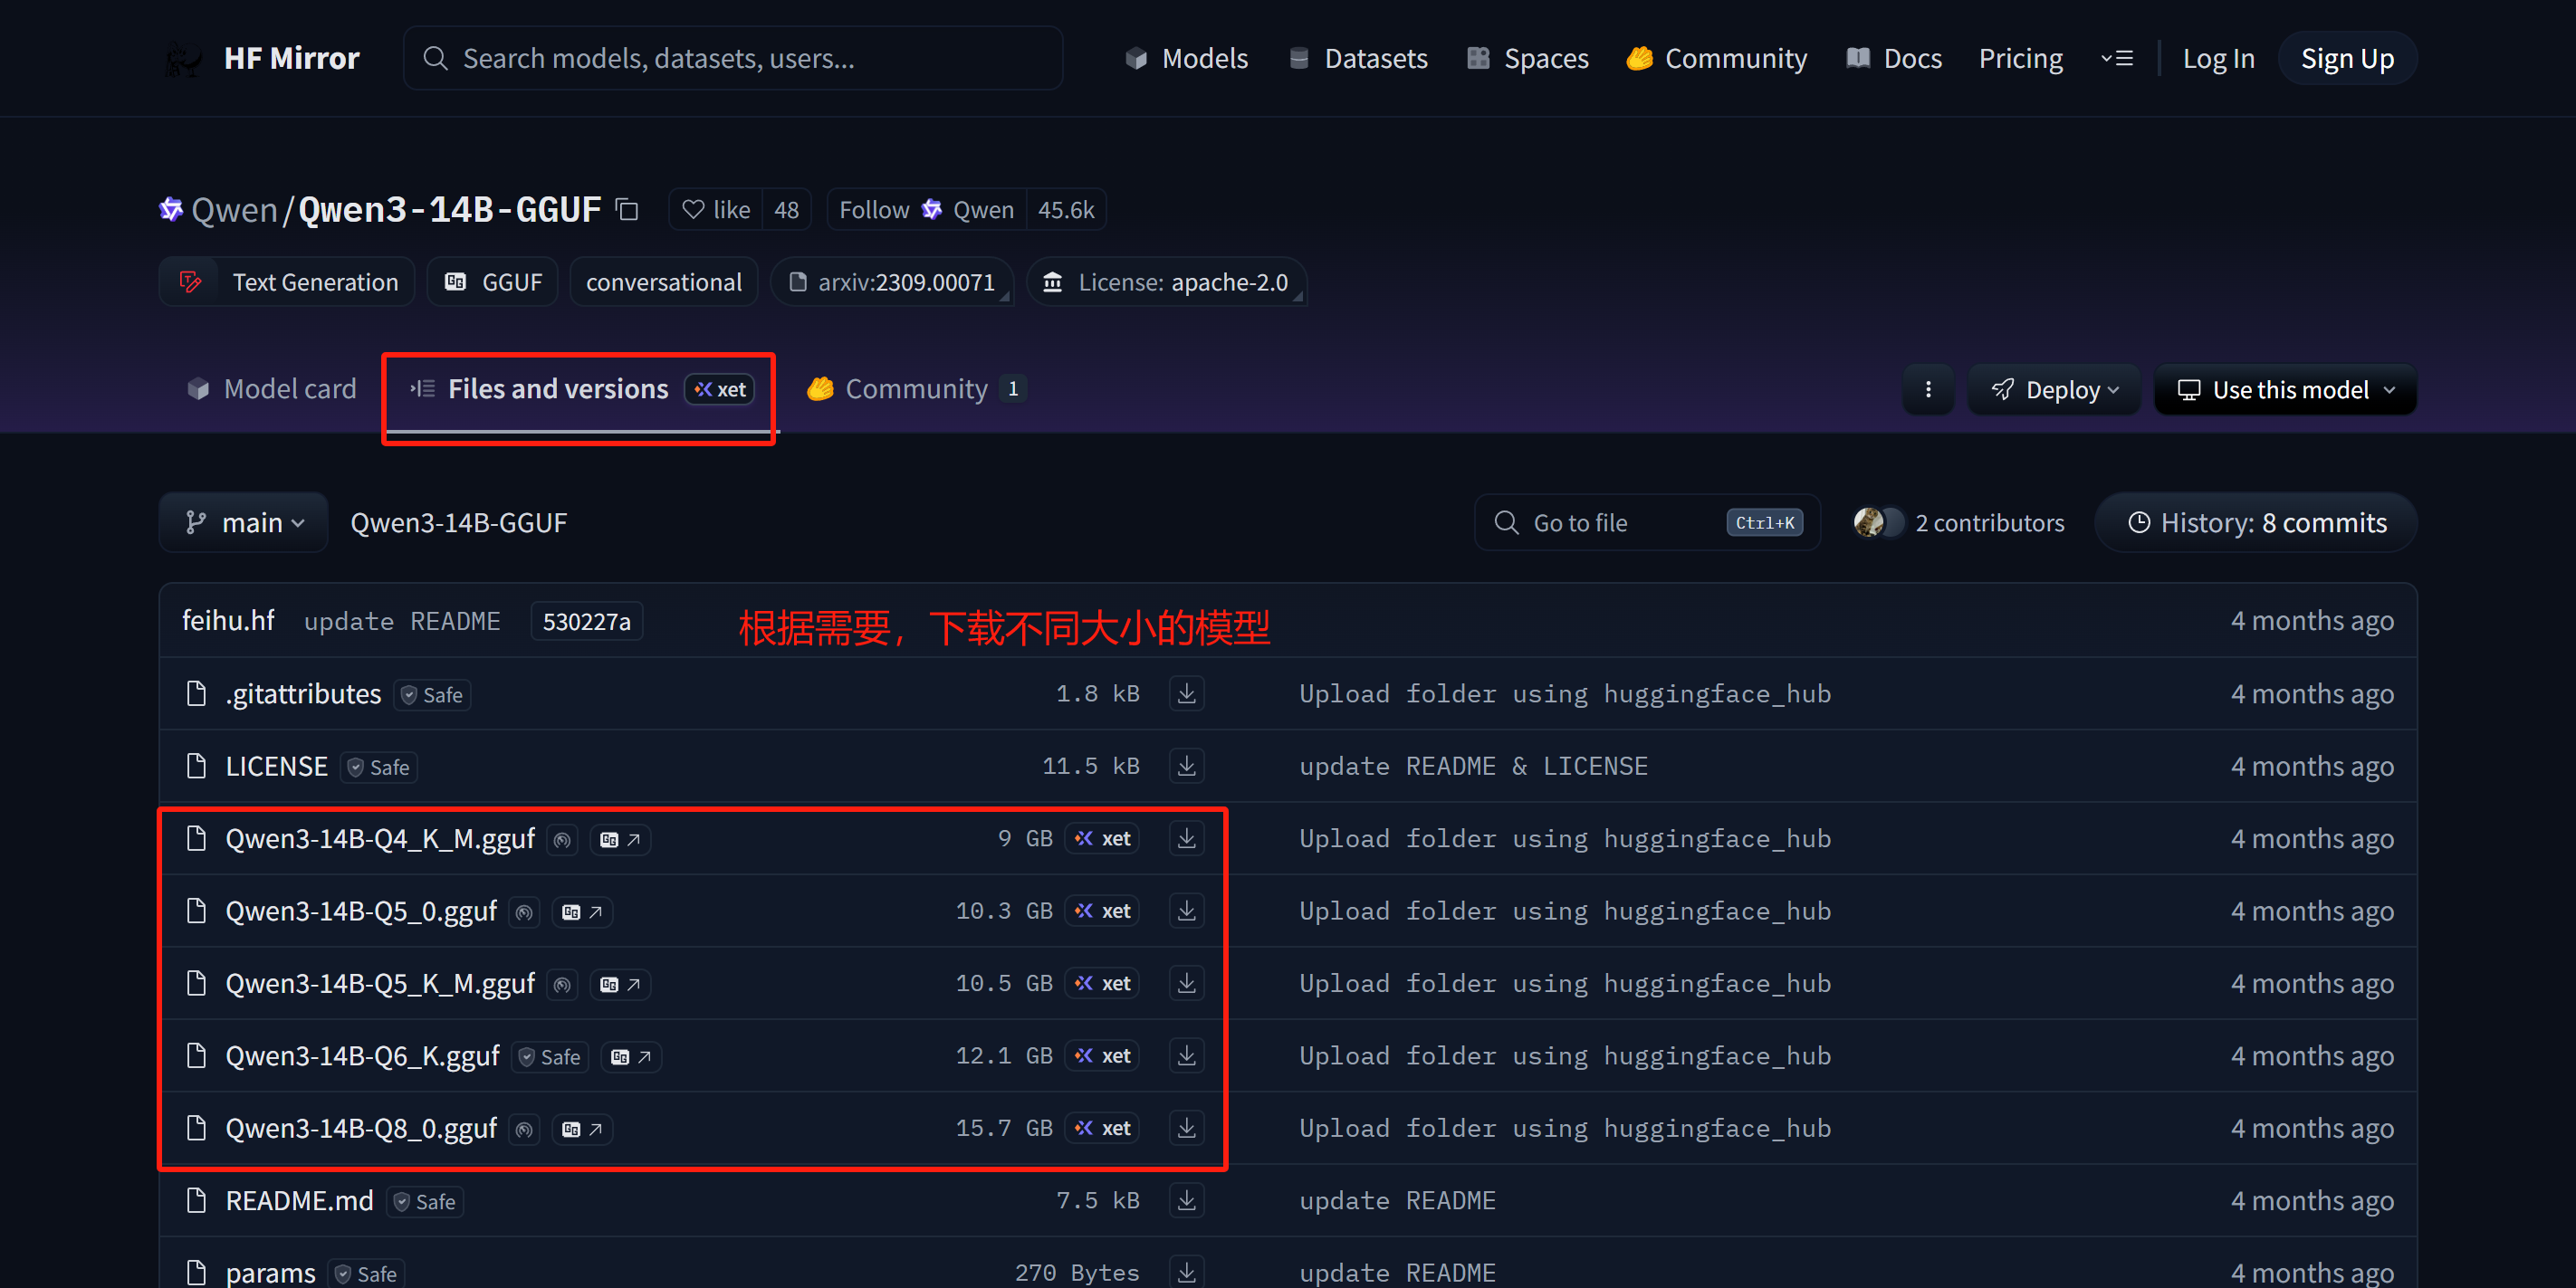Open GGUF viewer for Q8_0 file
Viewport: 2576px width, 1288px height.
[x=582, y=1130]
